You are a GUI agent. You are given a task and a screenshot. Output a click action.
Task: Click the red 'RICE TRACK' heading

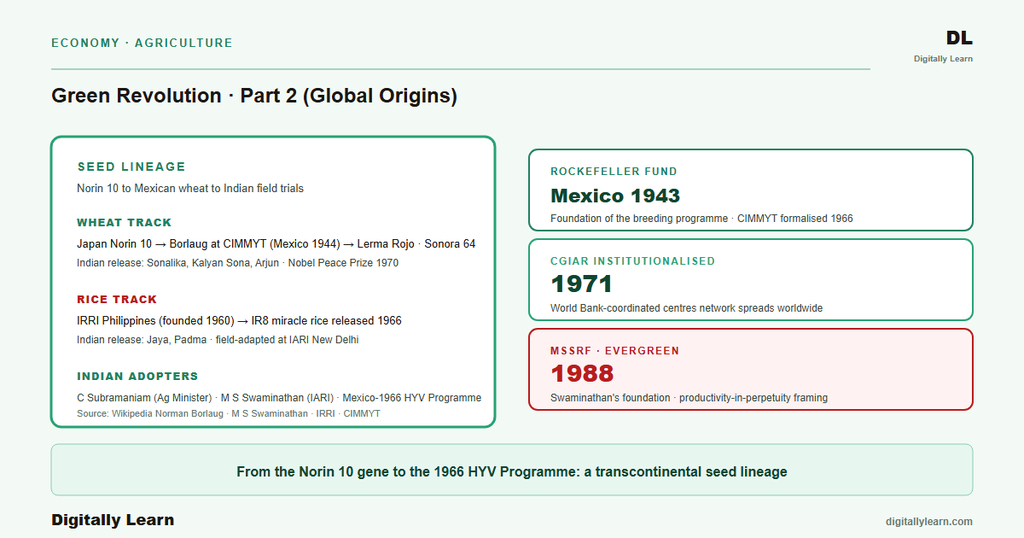tap(117, 300)
